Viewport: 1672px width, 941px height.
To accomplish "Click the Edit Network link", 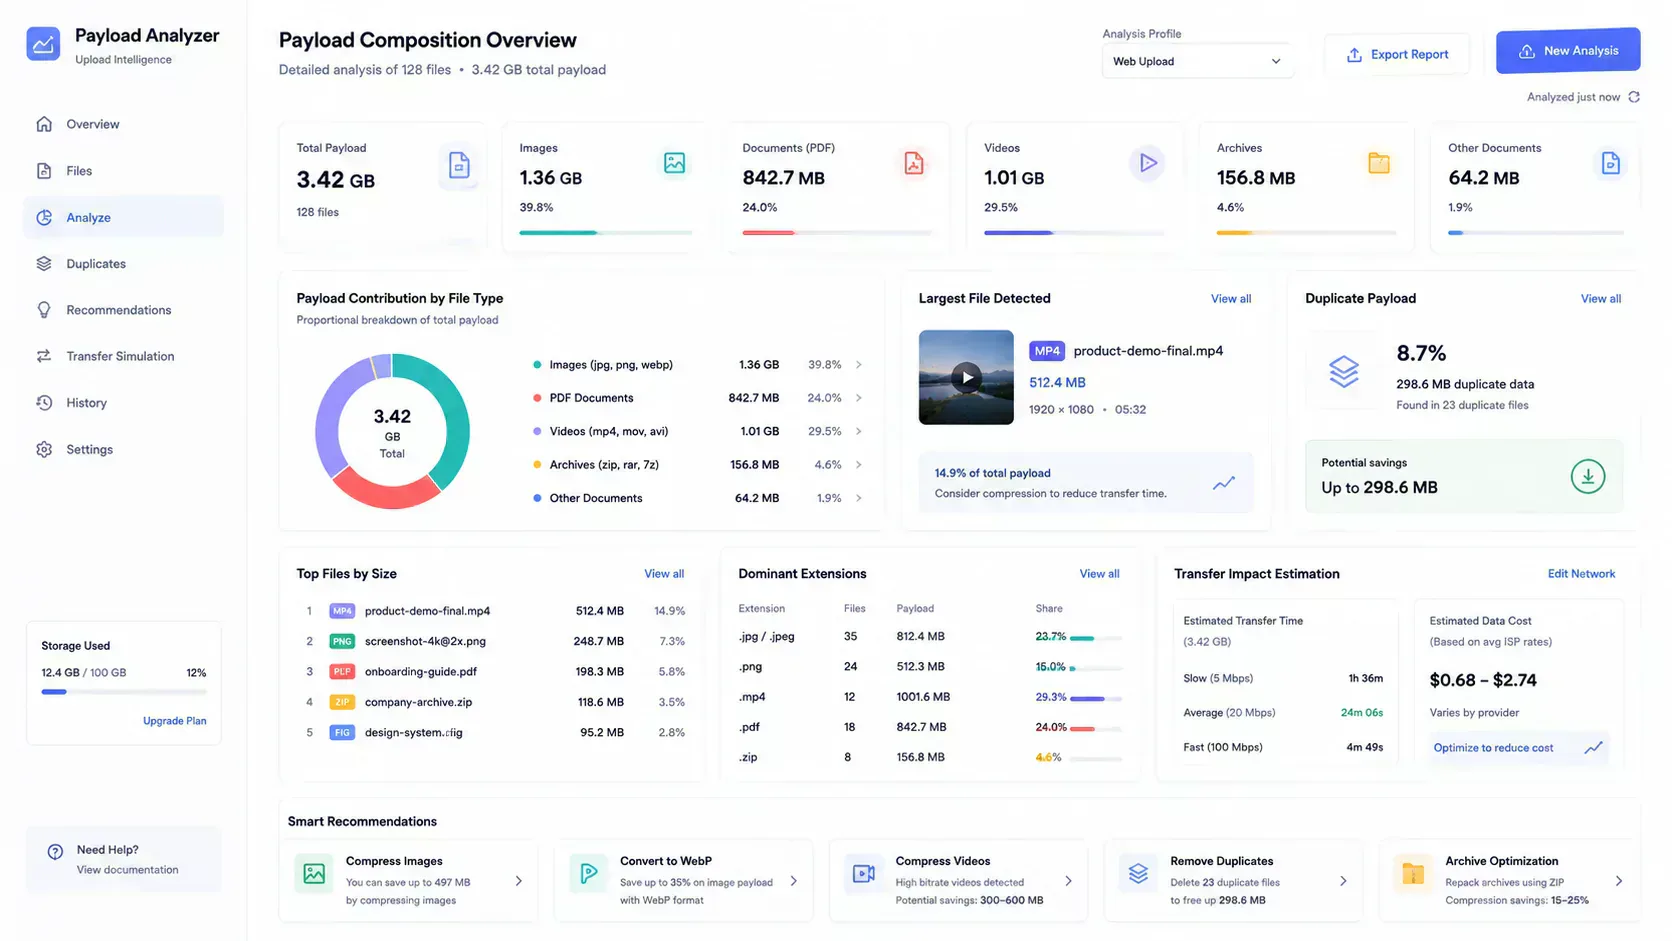I will point(1581,574).
